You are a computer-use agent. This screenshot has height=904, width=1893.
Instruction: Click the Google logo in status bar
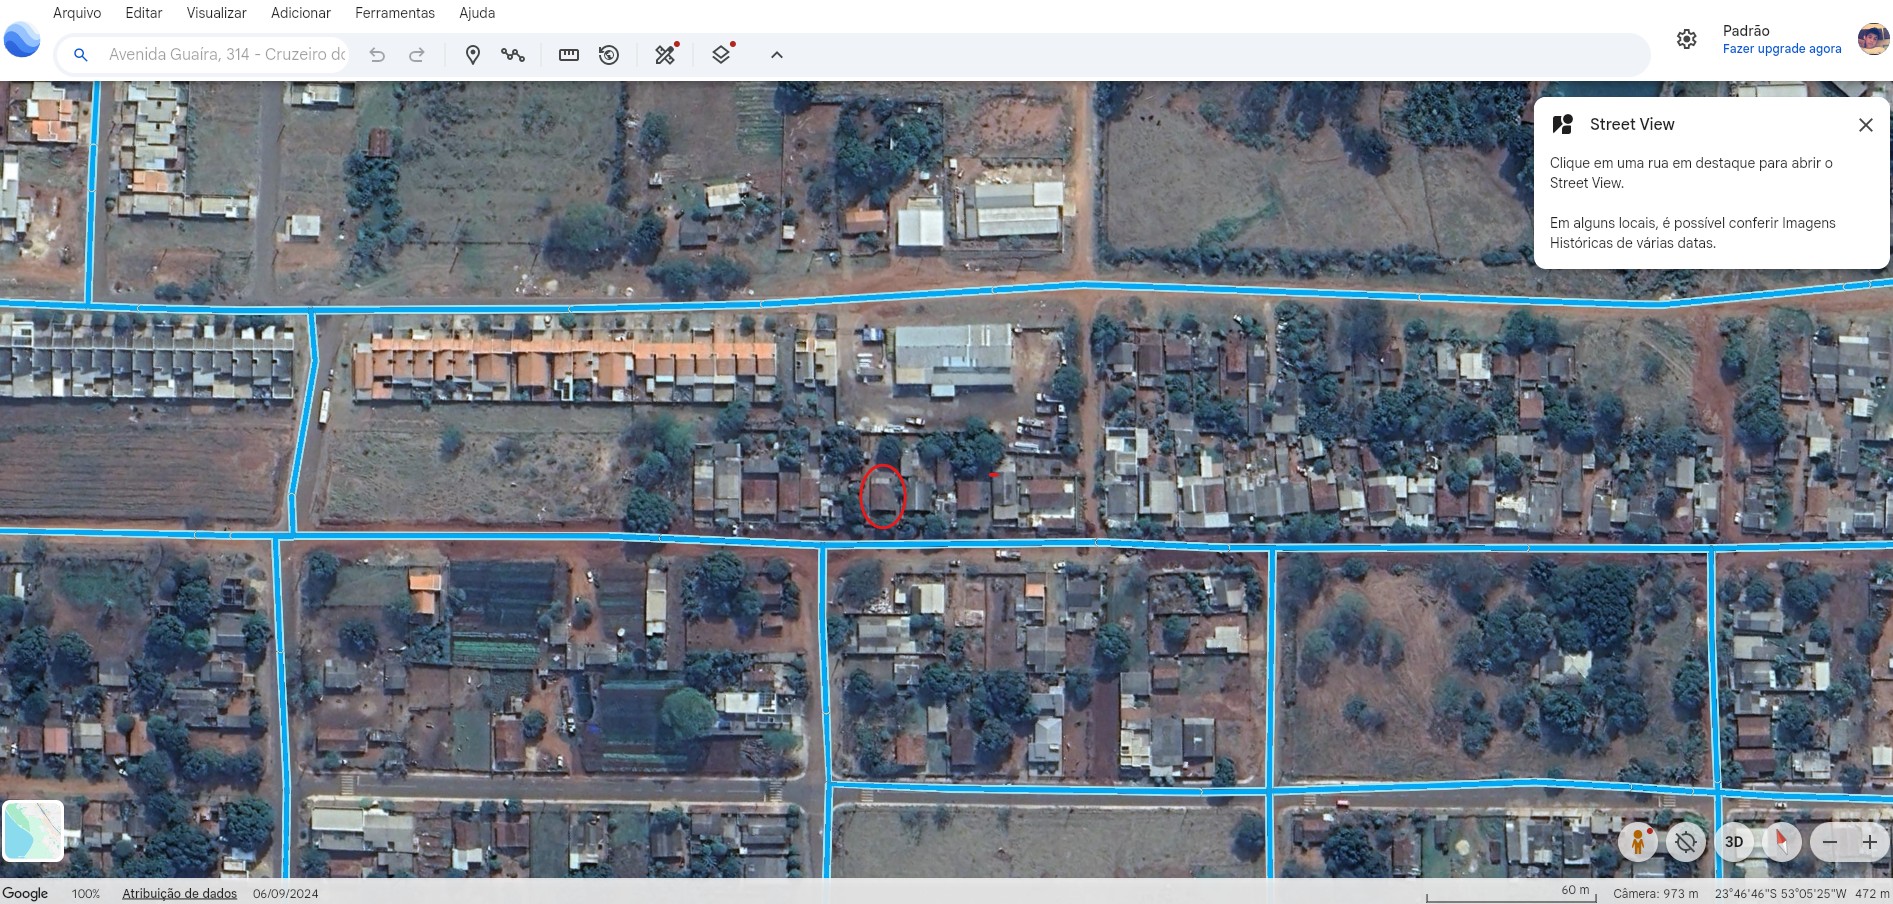[25, 893]
